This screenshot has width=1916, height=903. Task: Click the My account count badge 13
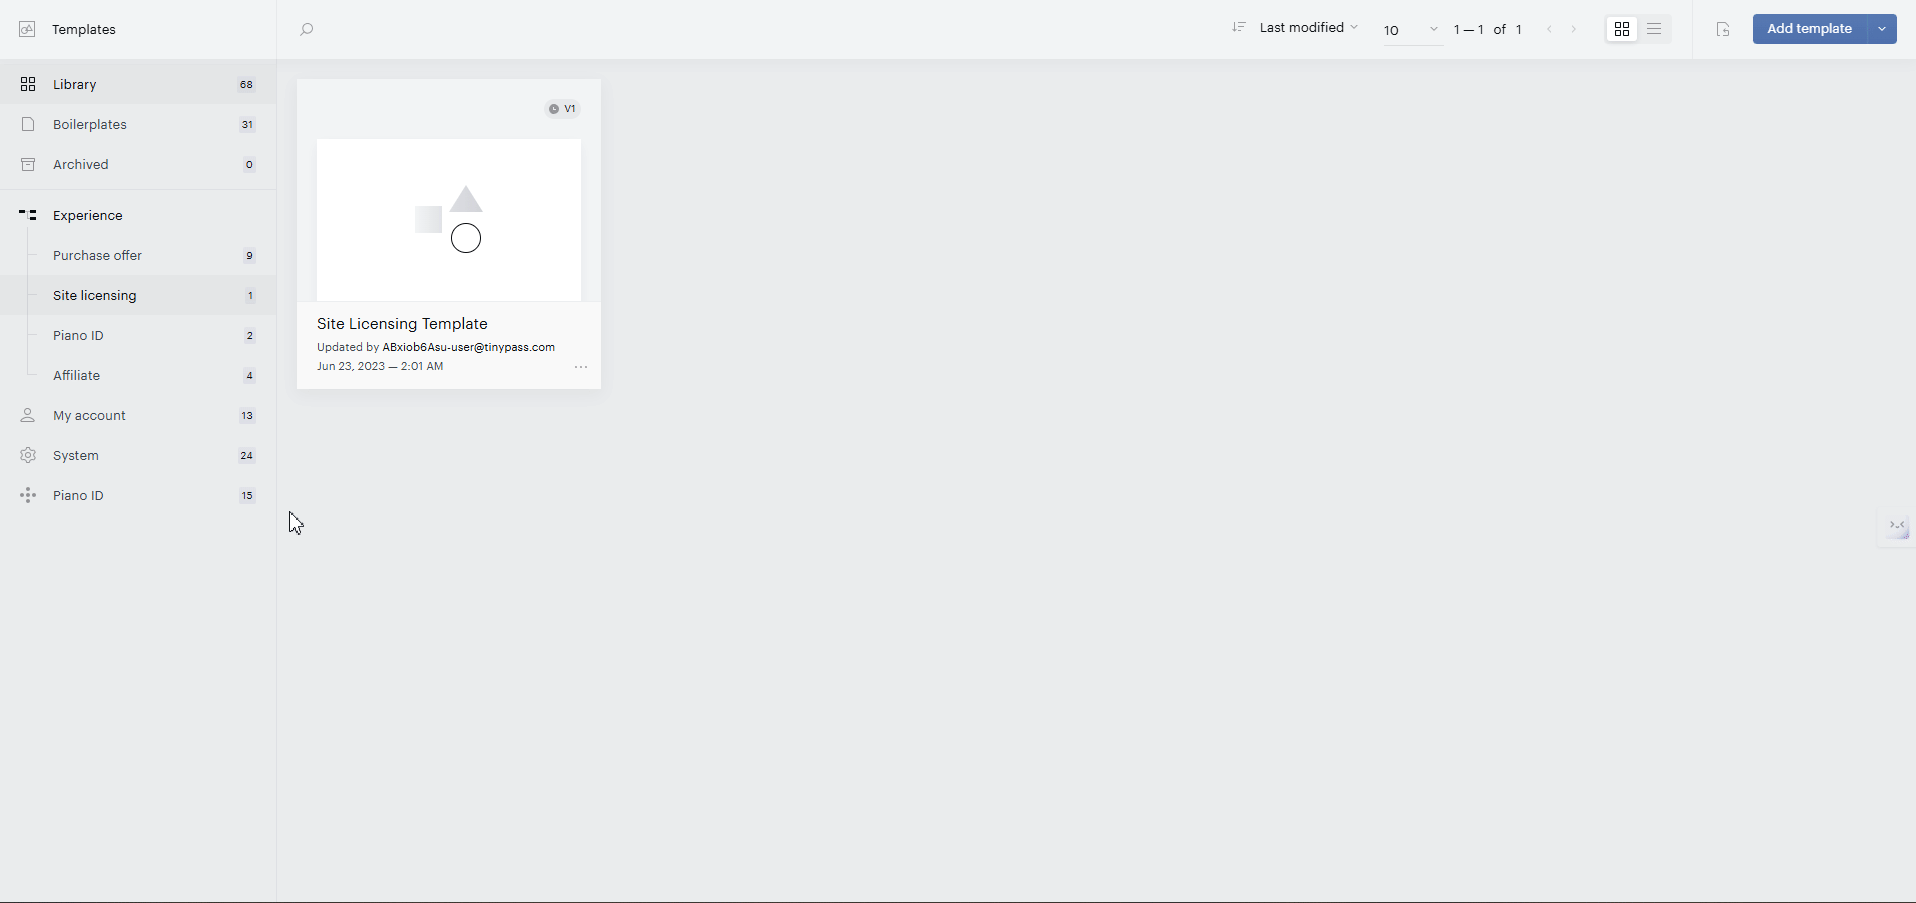[x=247, y=416]
